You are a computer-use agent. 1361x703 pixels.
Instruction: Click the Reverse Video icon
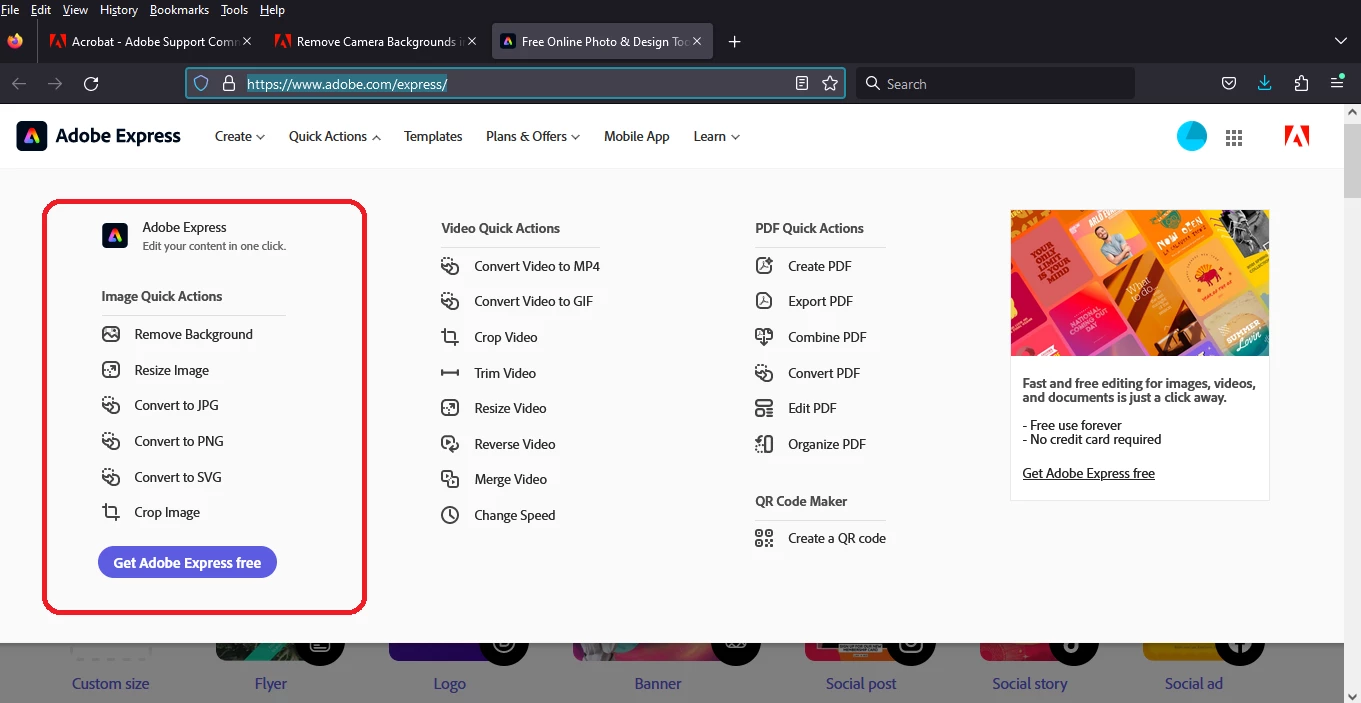(x=450, y=444)
